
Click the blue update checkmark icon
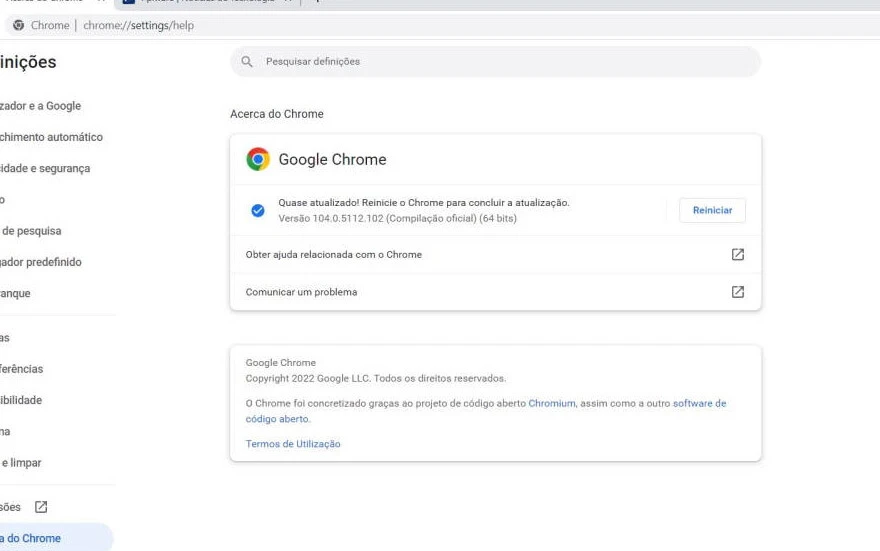click(258, 210)
